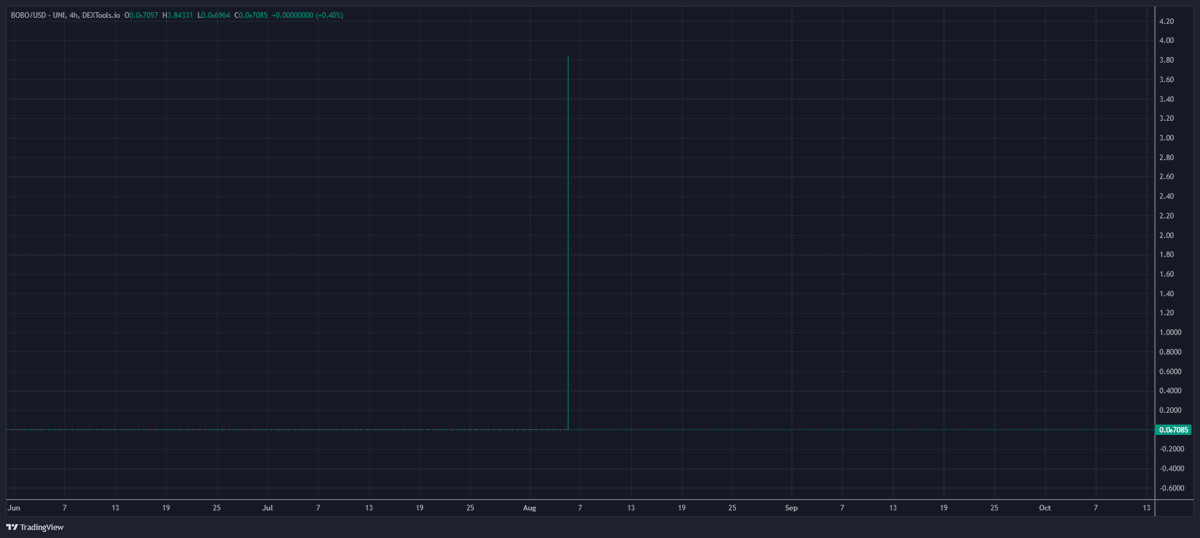Click the green current price label 0.0x7085
Viewport: 1200px width, 538px height.
[1173, 430]
